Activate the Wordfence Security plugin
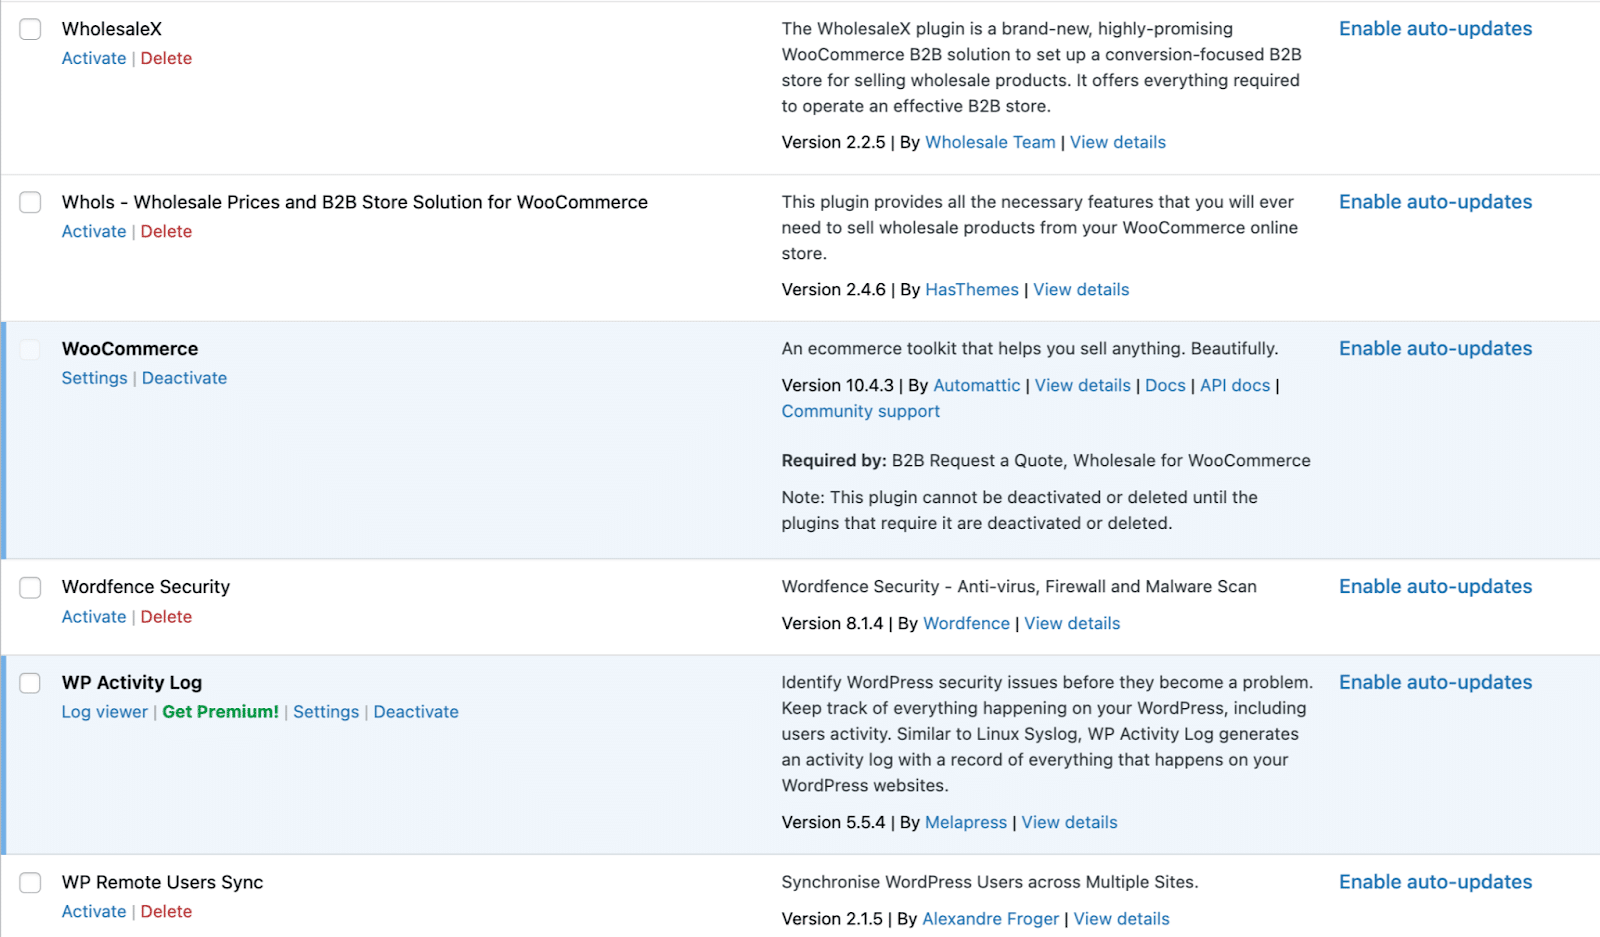This screenshot has height=937, width=1600. pyautogui.click(x=94, y=617)
